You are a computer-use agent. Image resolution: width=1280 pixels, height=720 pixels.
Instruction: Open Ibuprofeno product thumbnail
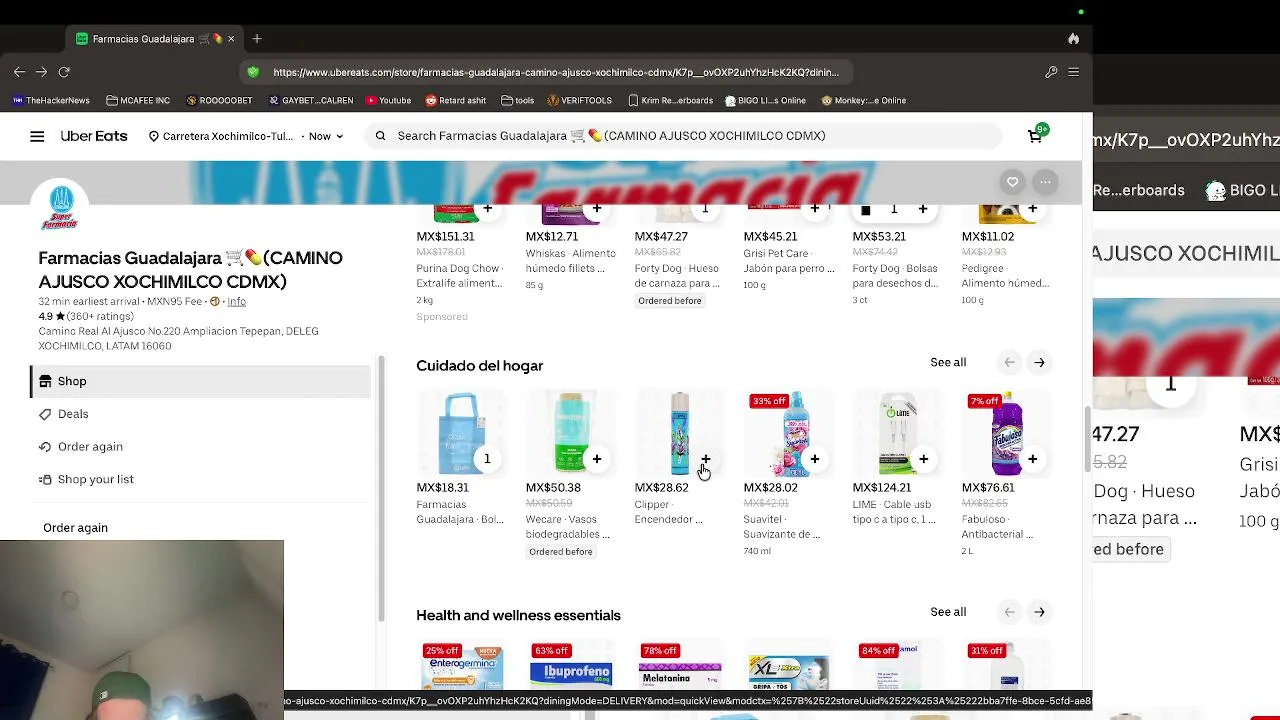click(x=571, y=667)
